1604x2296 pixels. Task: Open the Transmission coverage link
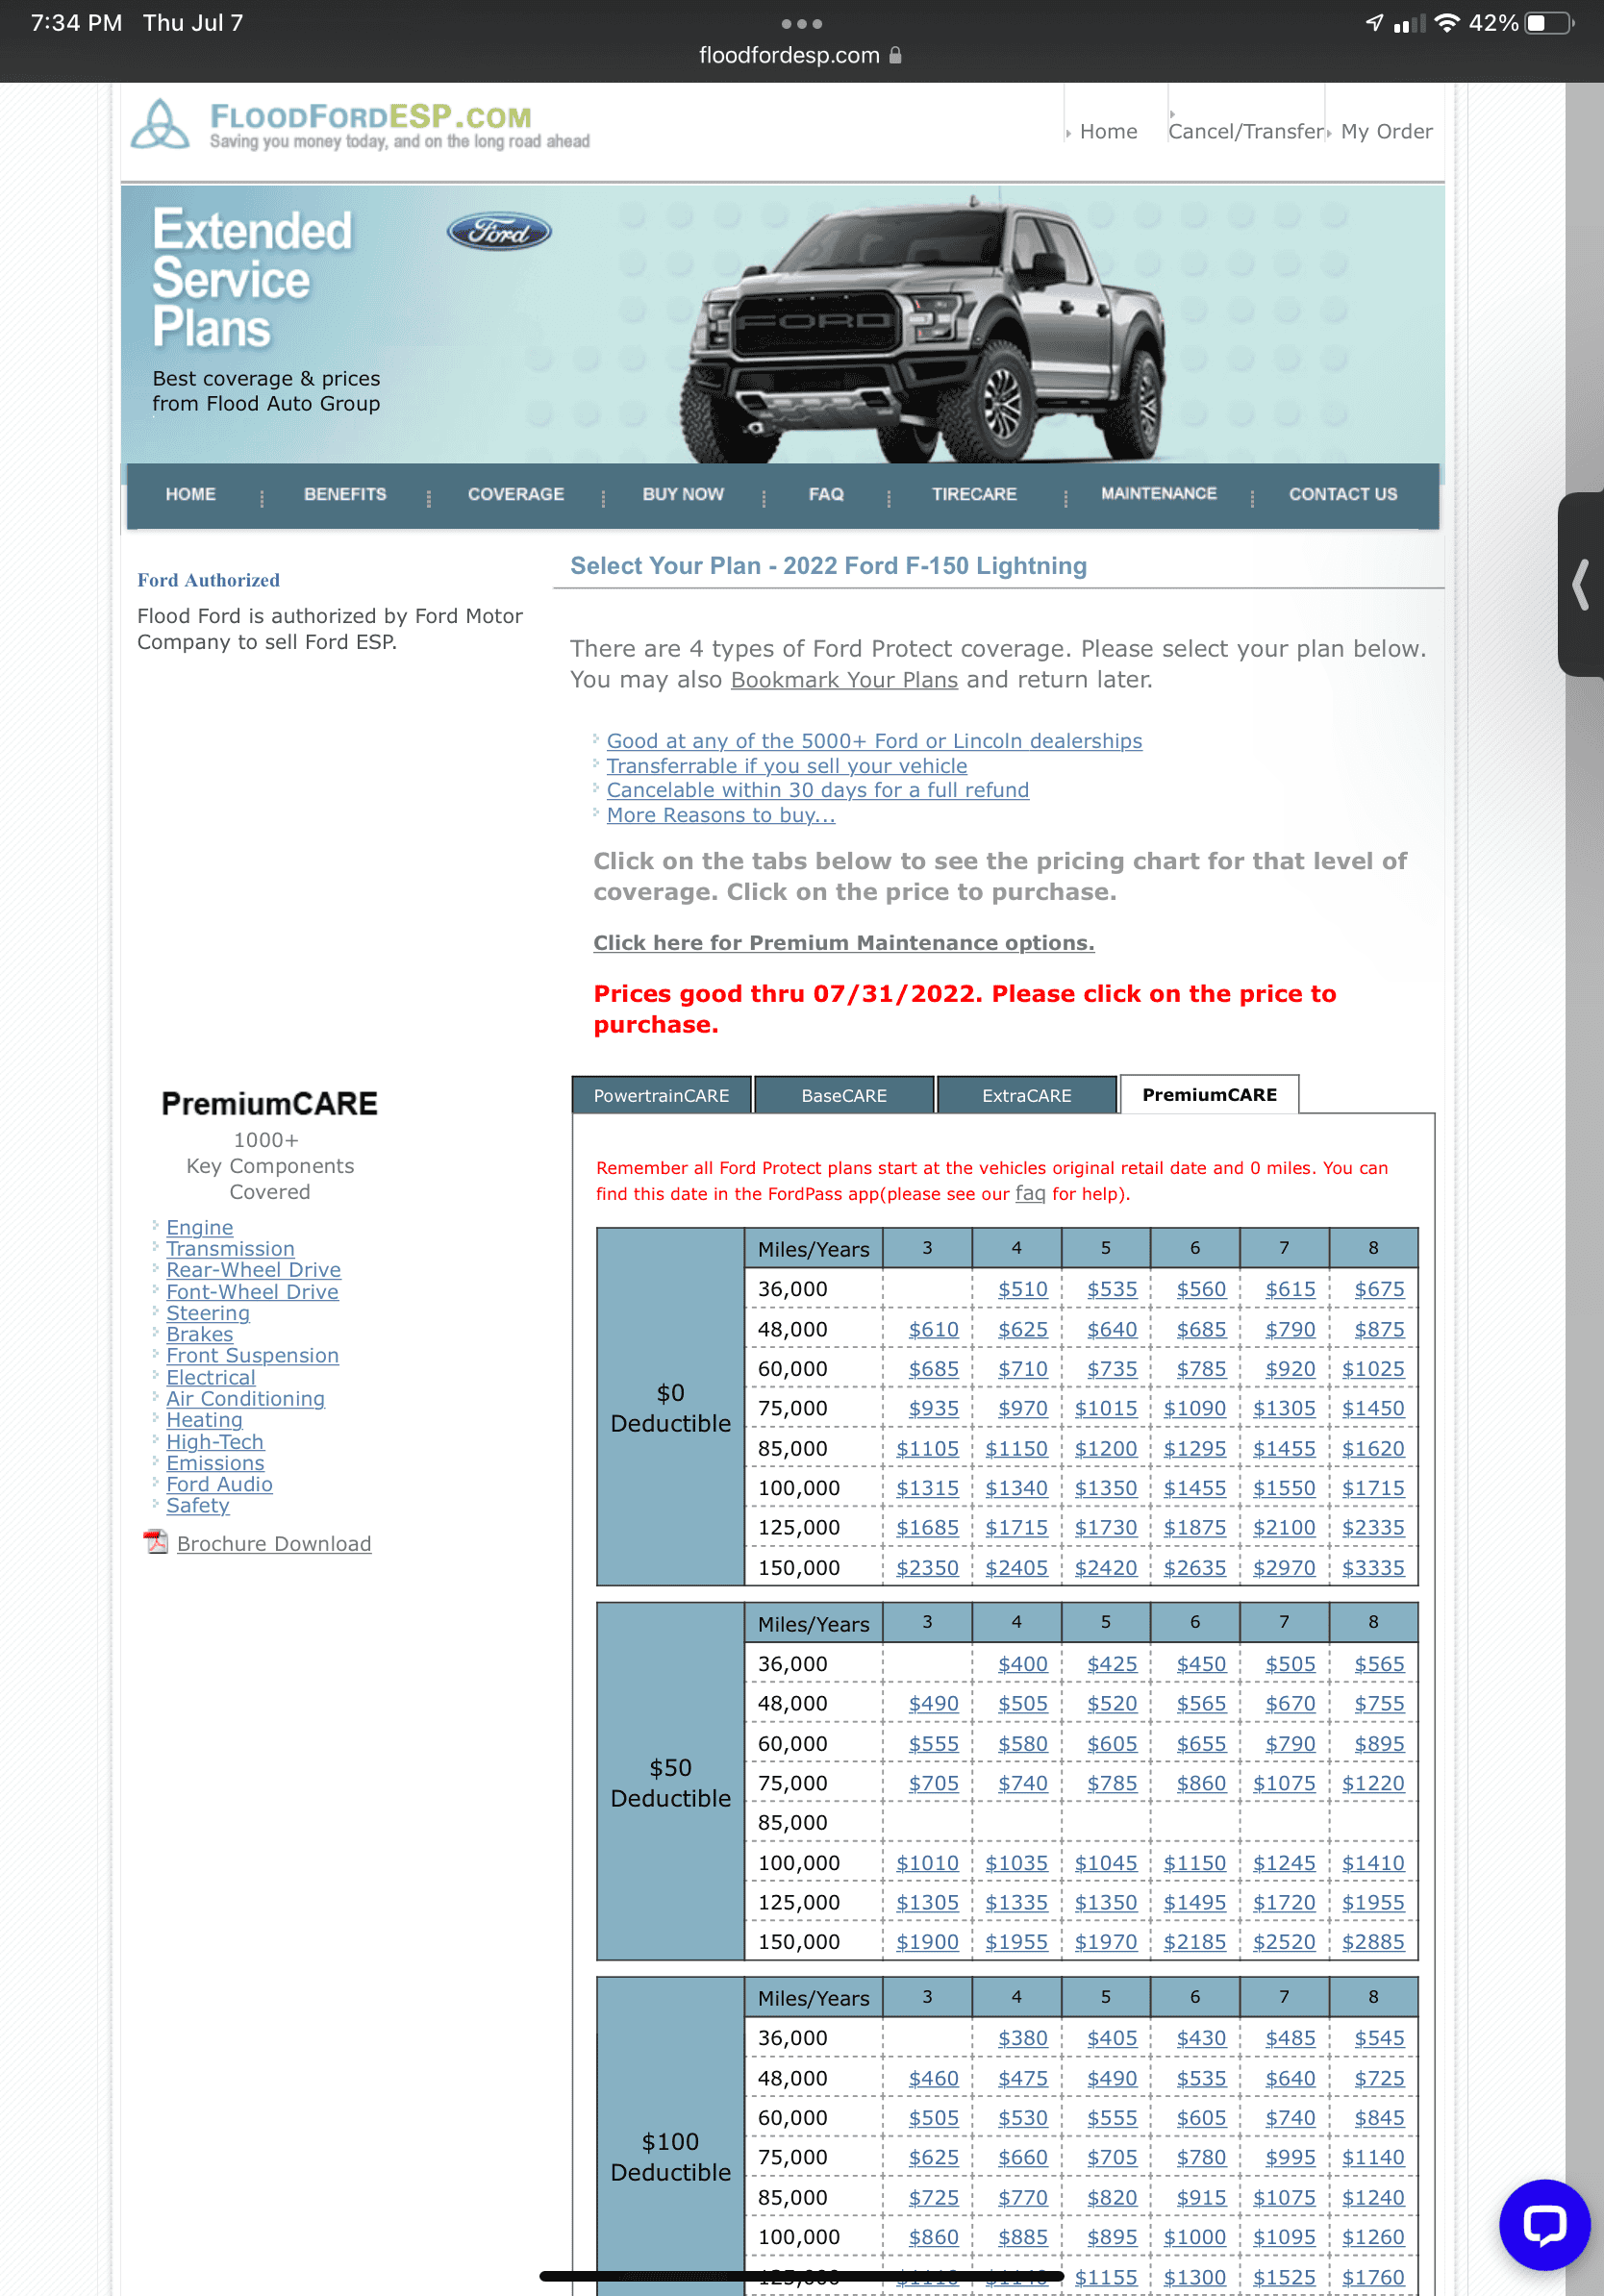coord(230,1248)
